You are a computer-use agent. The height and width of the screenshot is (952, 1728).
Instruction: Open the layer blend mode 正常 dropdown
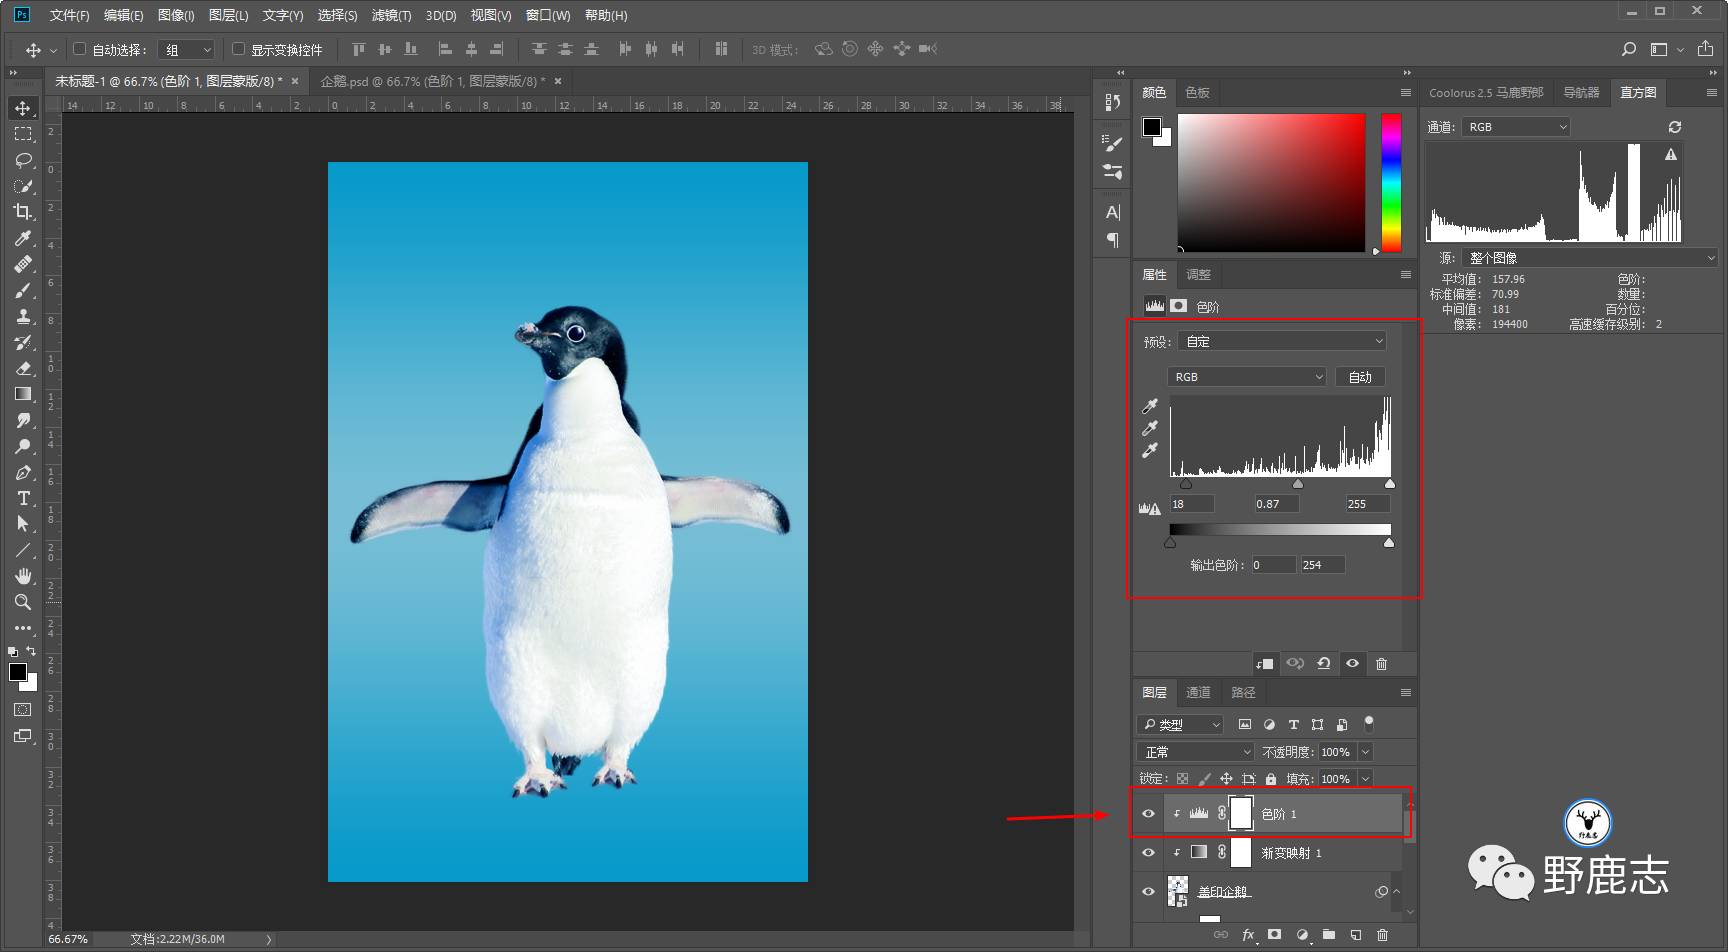[1195, 752]
